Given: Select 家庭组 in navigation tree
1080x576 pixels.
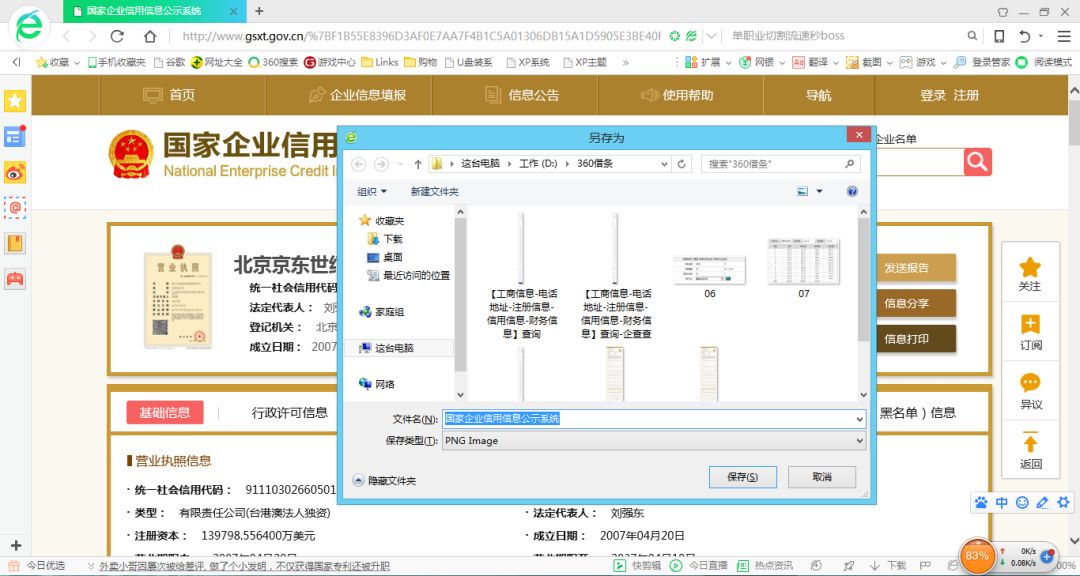Looking at the screenshot, I should (x=381, y=312).
